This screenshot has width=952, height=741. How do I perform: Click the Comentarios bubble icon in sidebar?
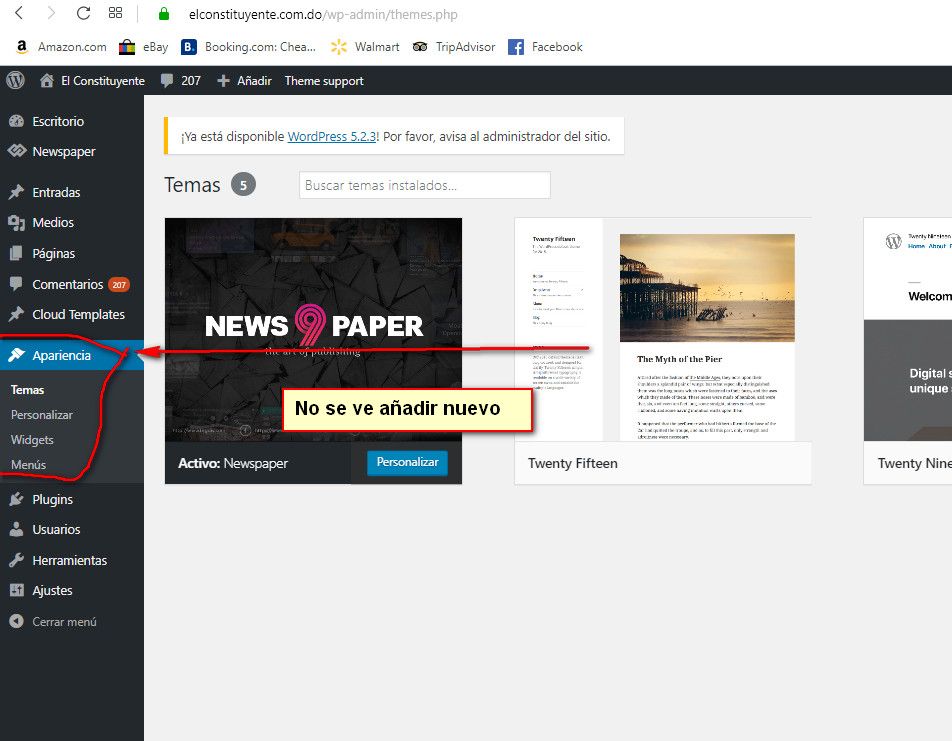click(16, 284)
